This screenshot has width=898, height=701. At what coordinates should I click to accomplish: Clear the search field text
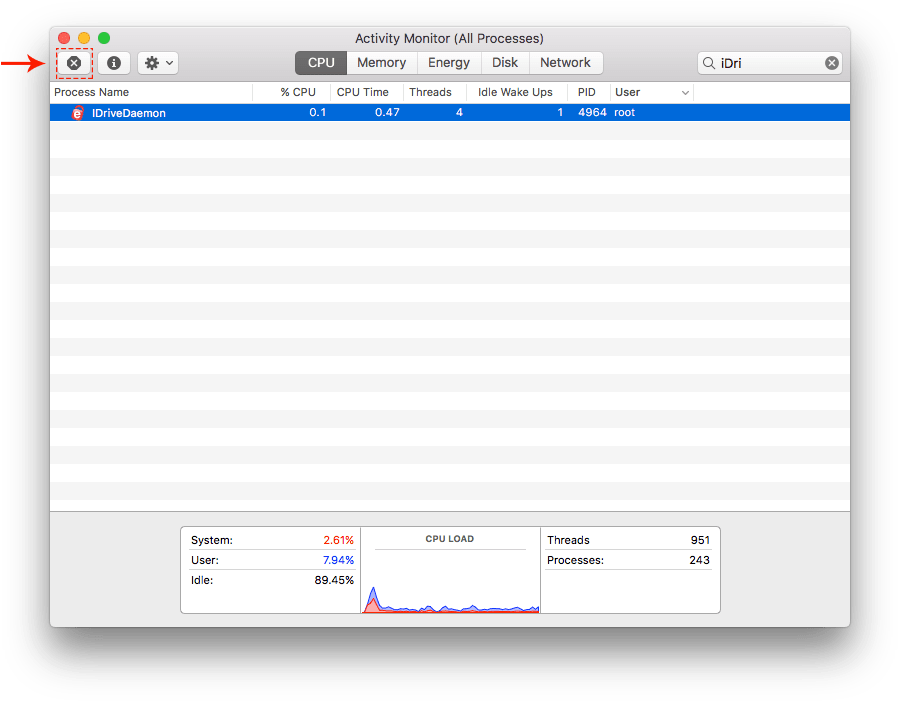[832, 63]
